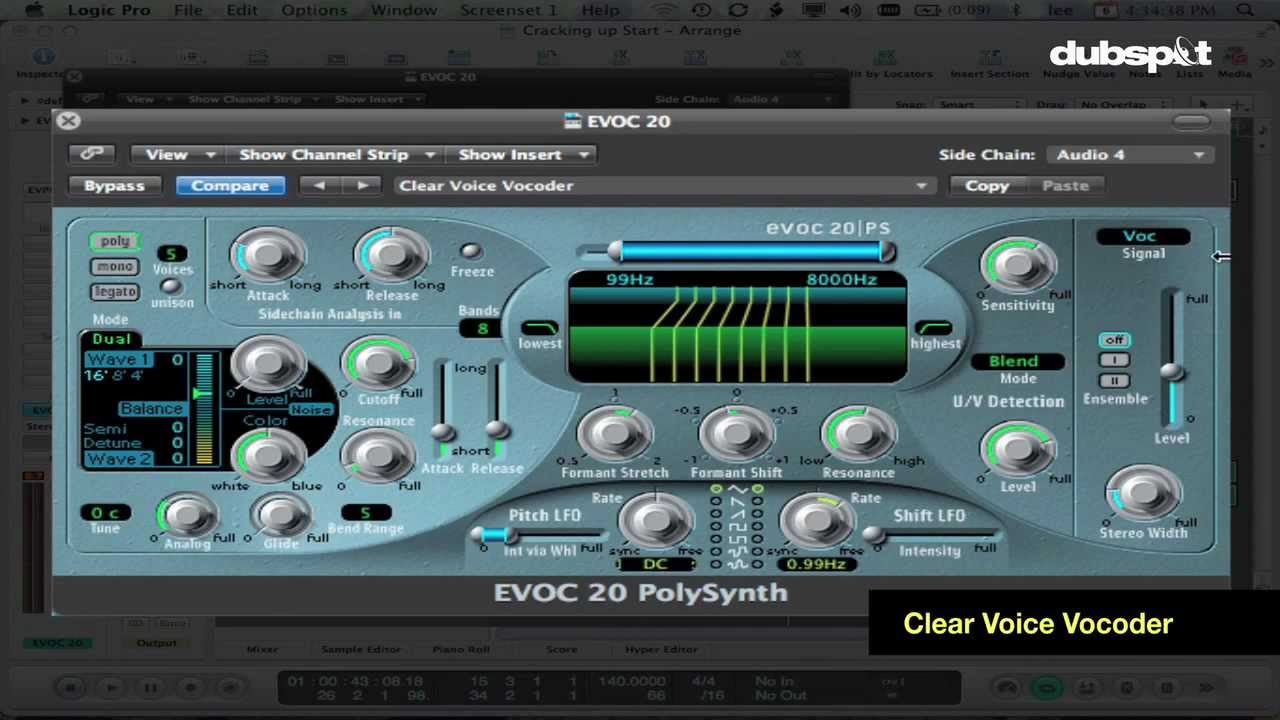The image size is (1280, 720).
Task: Toggle the Bypass button
Action: pyautogui.click(x=114, y=185)
